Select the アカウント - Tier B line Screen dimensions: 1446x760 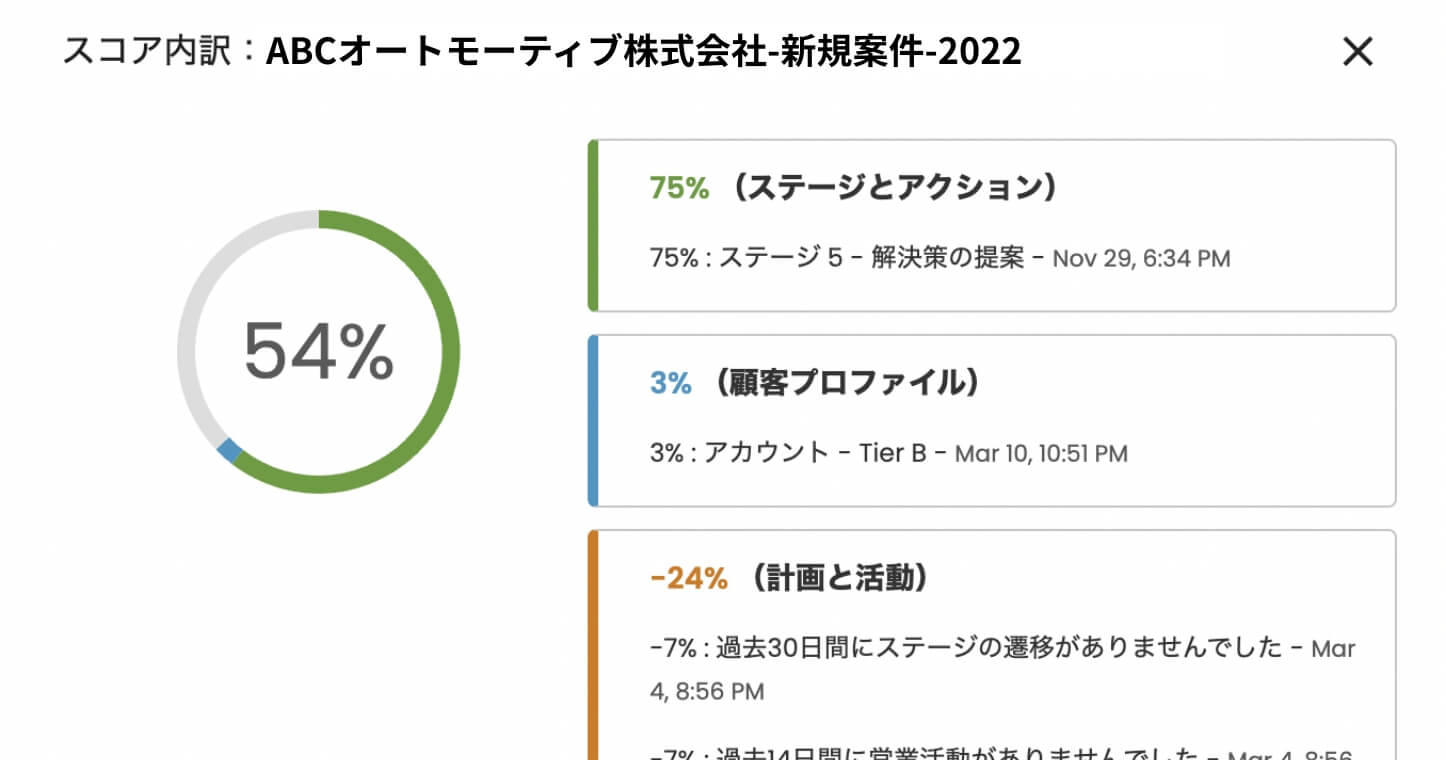(820, 453)
